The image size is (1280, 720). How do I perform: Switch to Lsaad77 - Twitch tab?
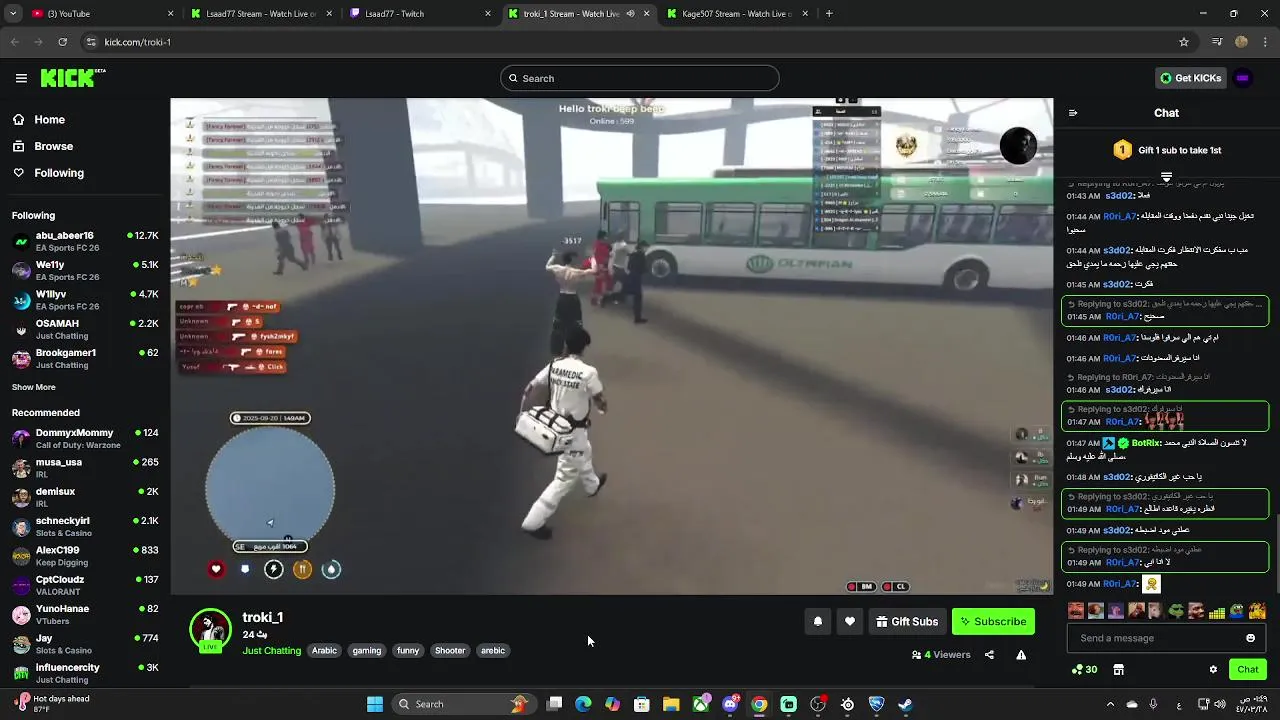pyautogui.click(x=419, y=14)
